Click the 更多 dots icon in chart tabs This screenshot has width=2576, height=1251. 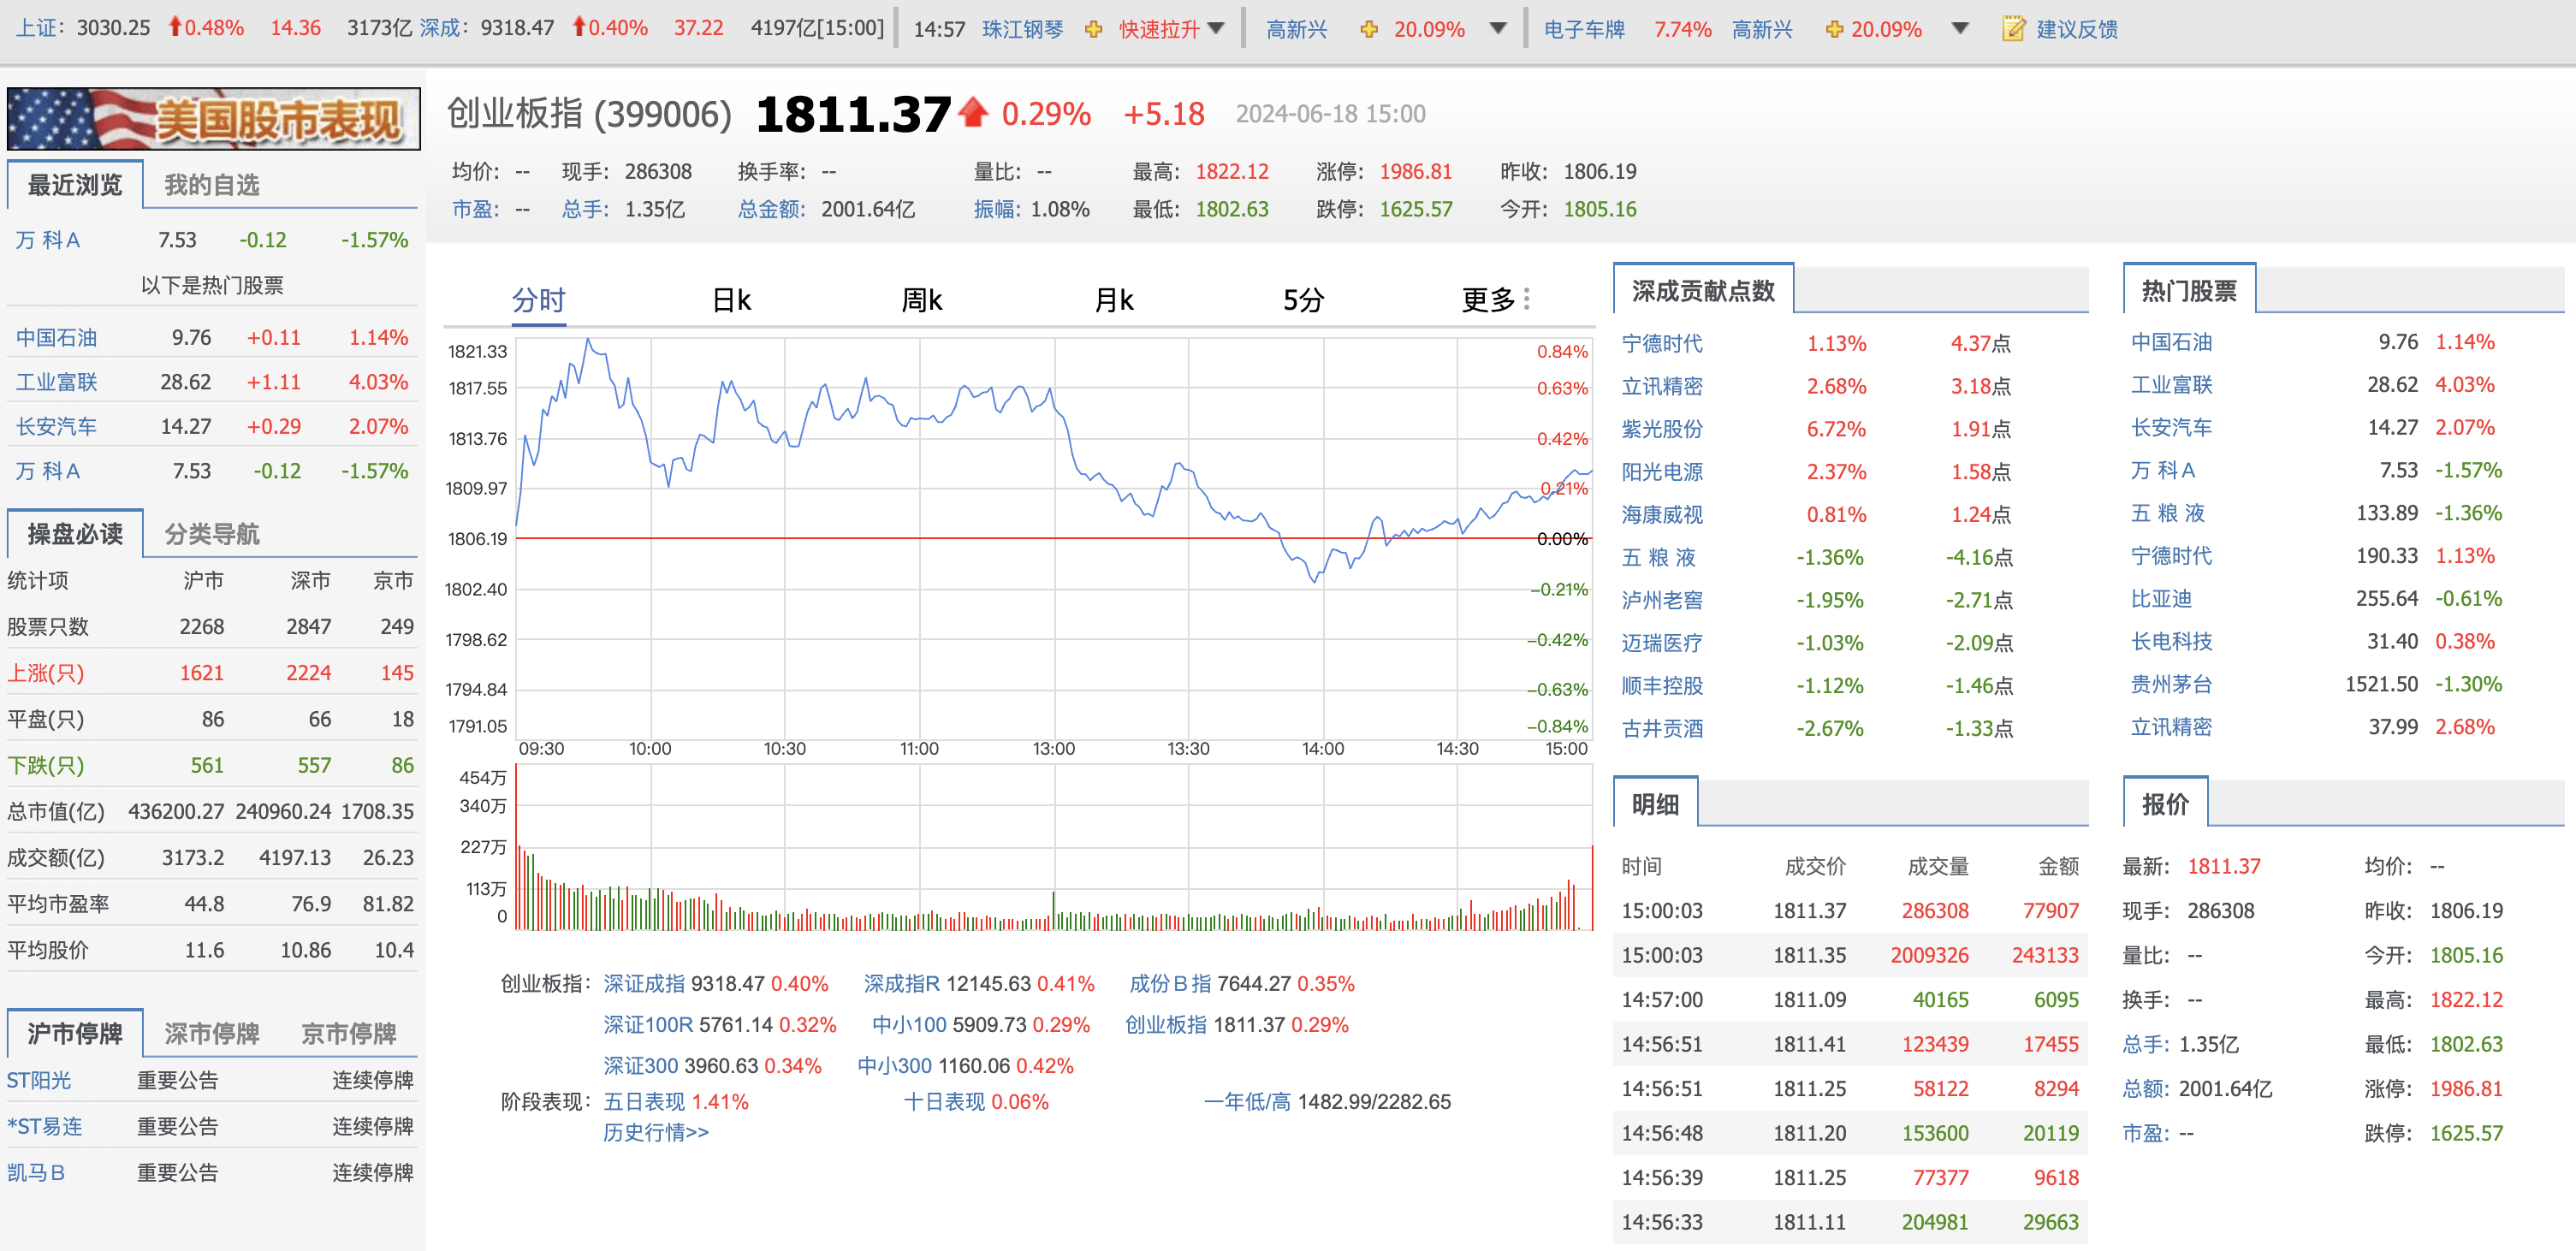coord(1526,299)
